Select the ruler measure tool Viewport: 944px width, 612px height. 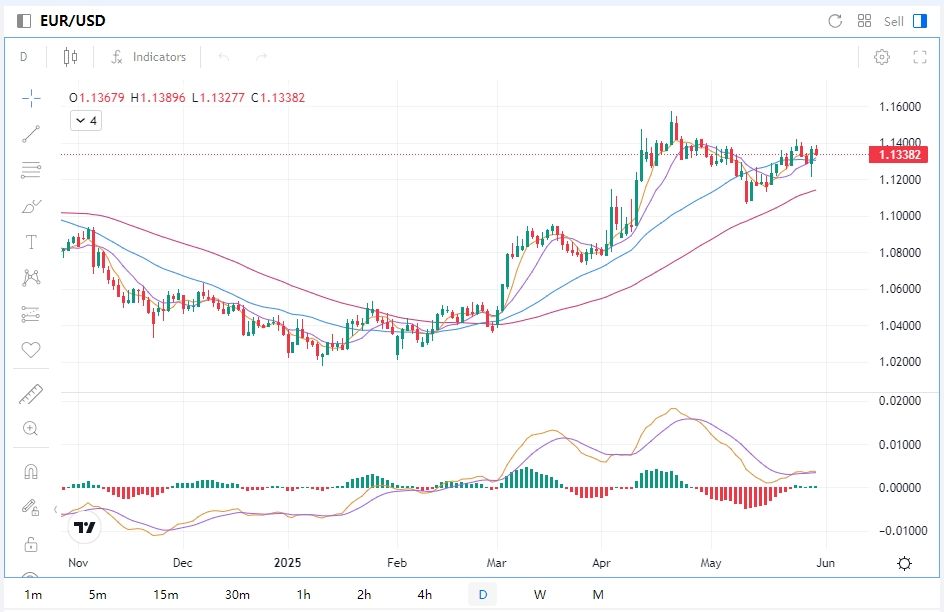click(31, 395)
